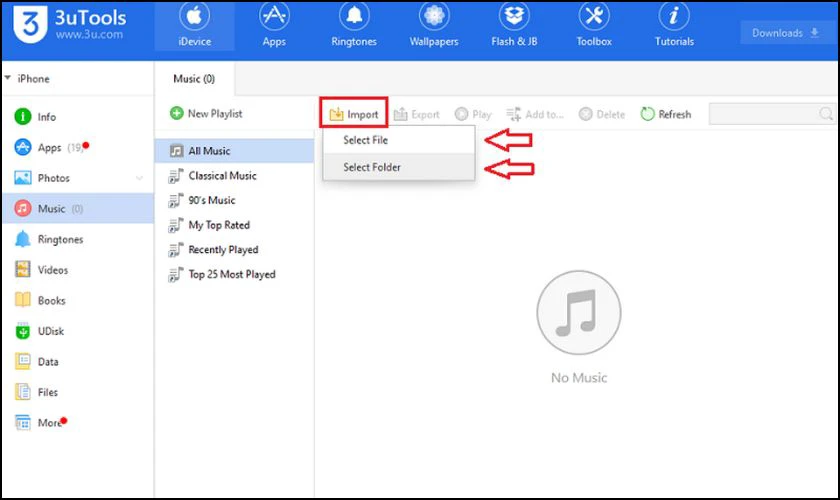Click the green New Playlist plus icon

click(x=176, y=114)
